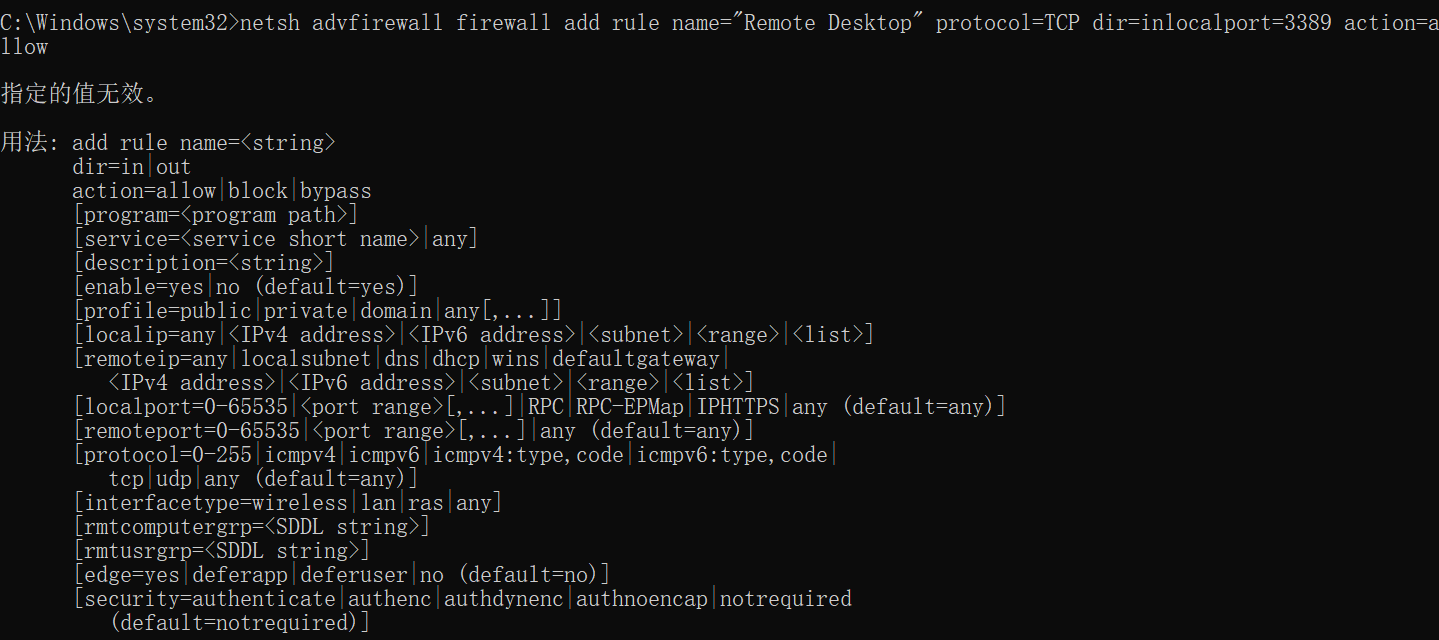Click the error message 指定的值无效。
The height and width of the screenshot is (640, 1439).
point(79,94)
